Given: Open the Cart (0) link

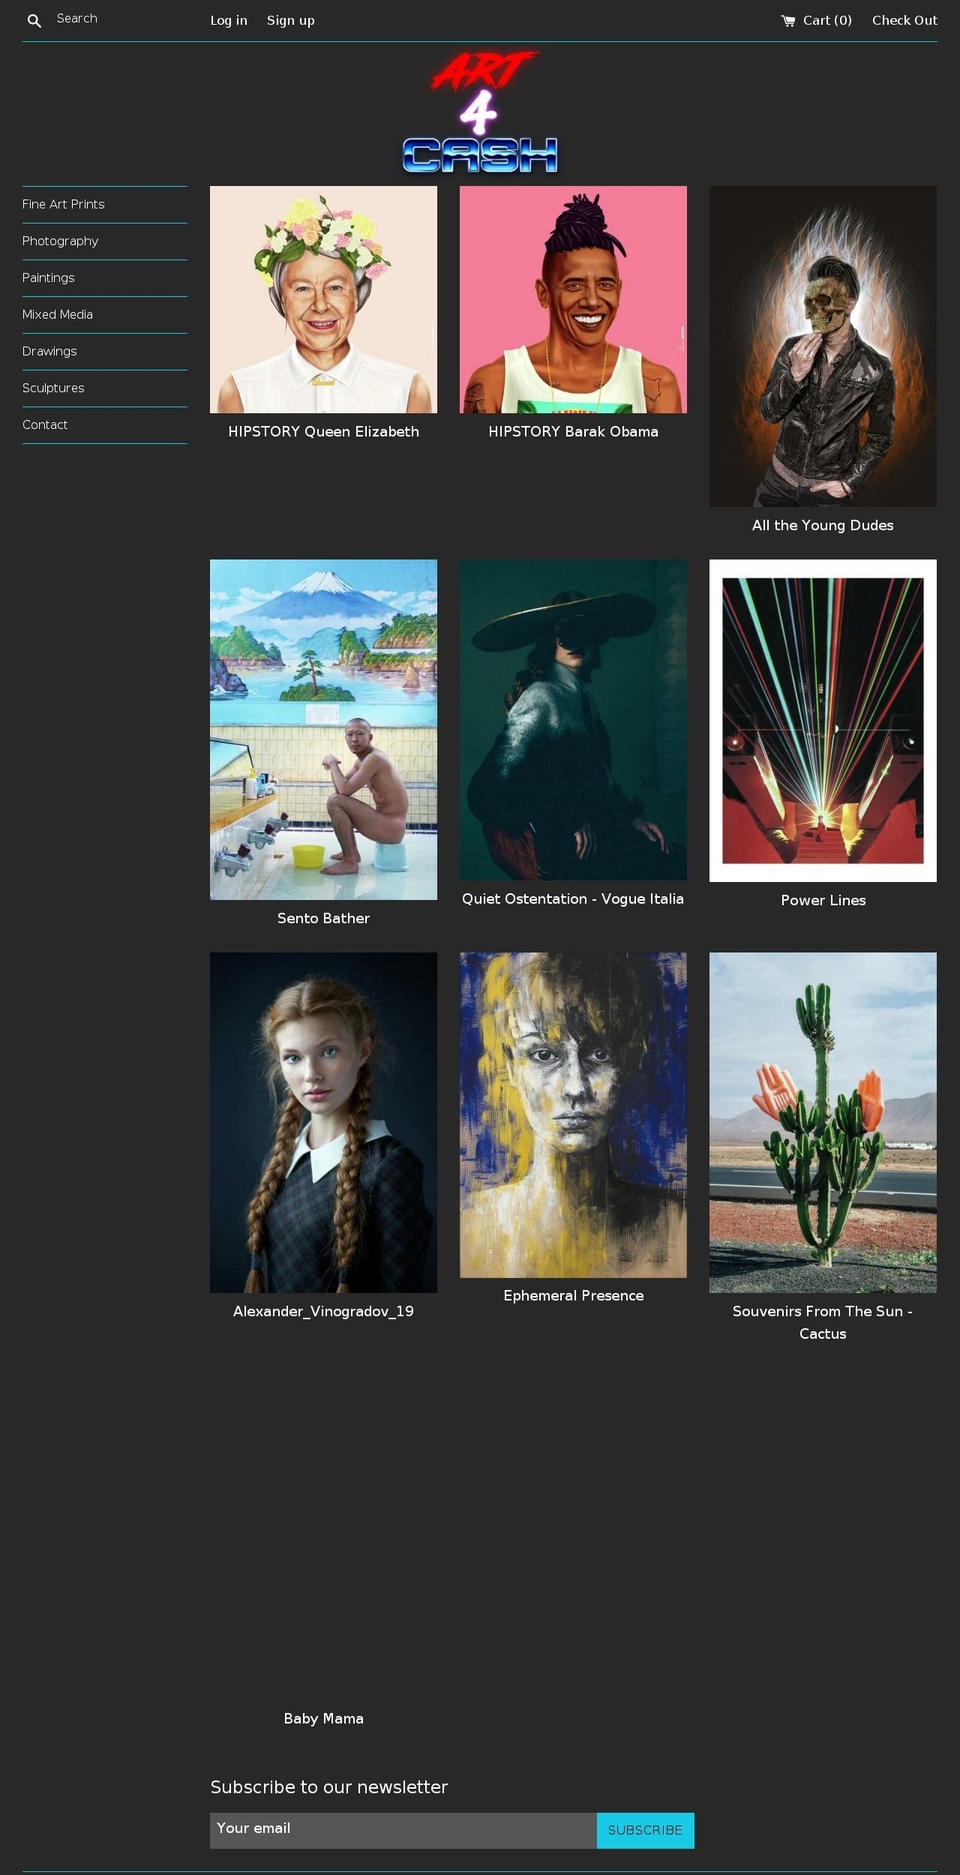Looking at the screenshot, I should pos(816,20).
